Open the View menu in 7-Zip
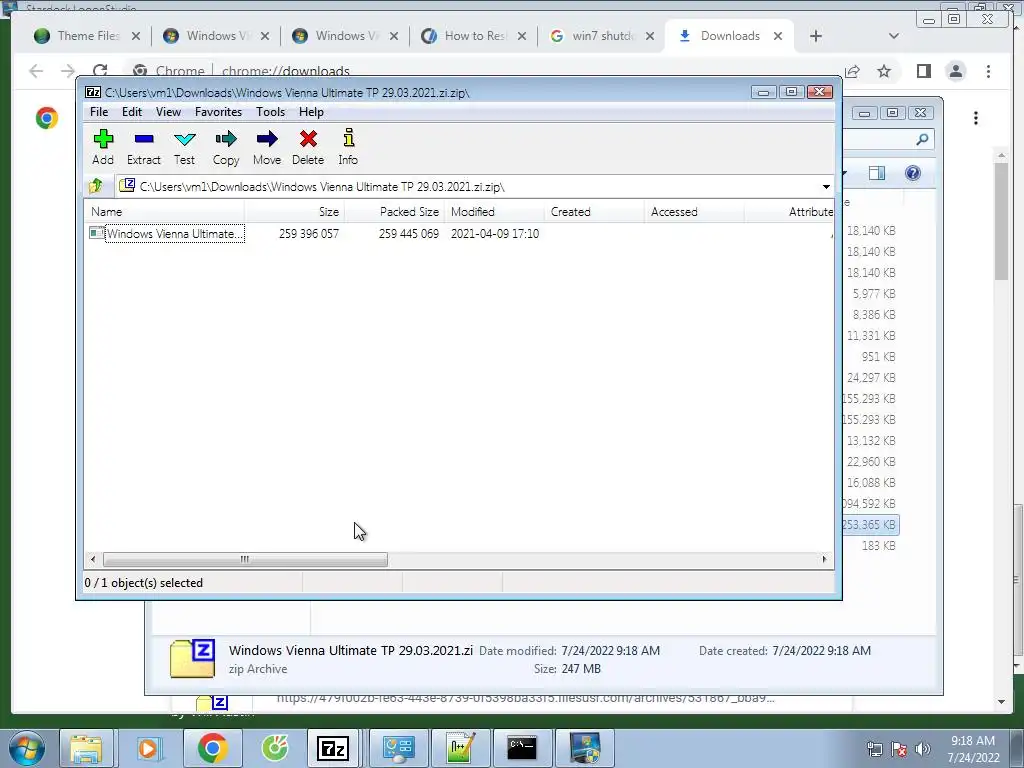1024x768 pixels. 168,112
